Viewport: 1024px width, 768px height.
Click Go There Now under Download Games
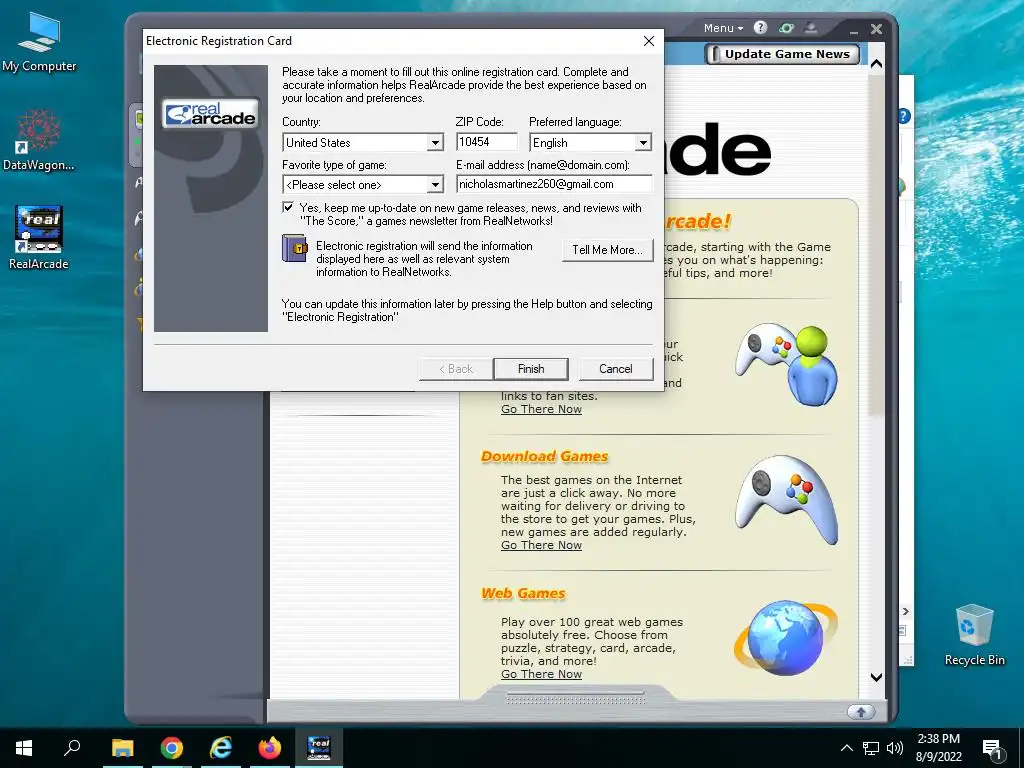[x=541, y=545]
